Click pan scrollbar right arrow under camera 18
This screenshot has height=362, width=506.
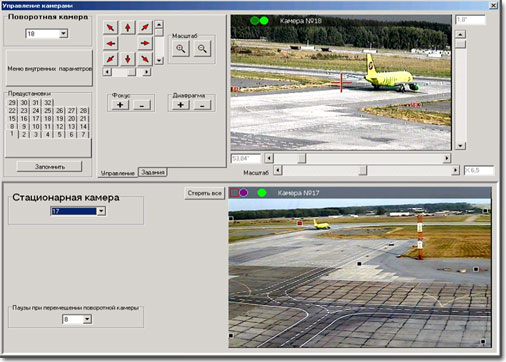pos(447,158)
